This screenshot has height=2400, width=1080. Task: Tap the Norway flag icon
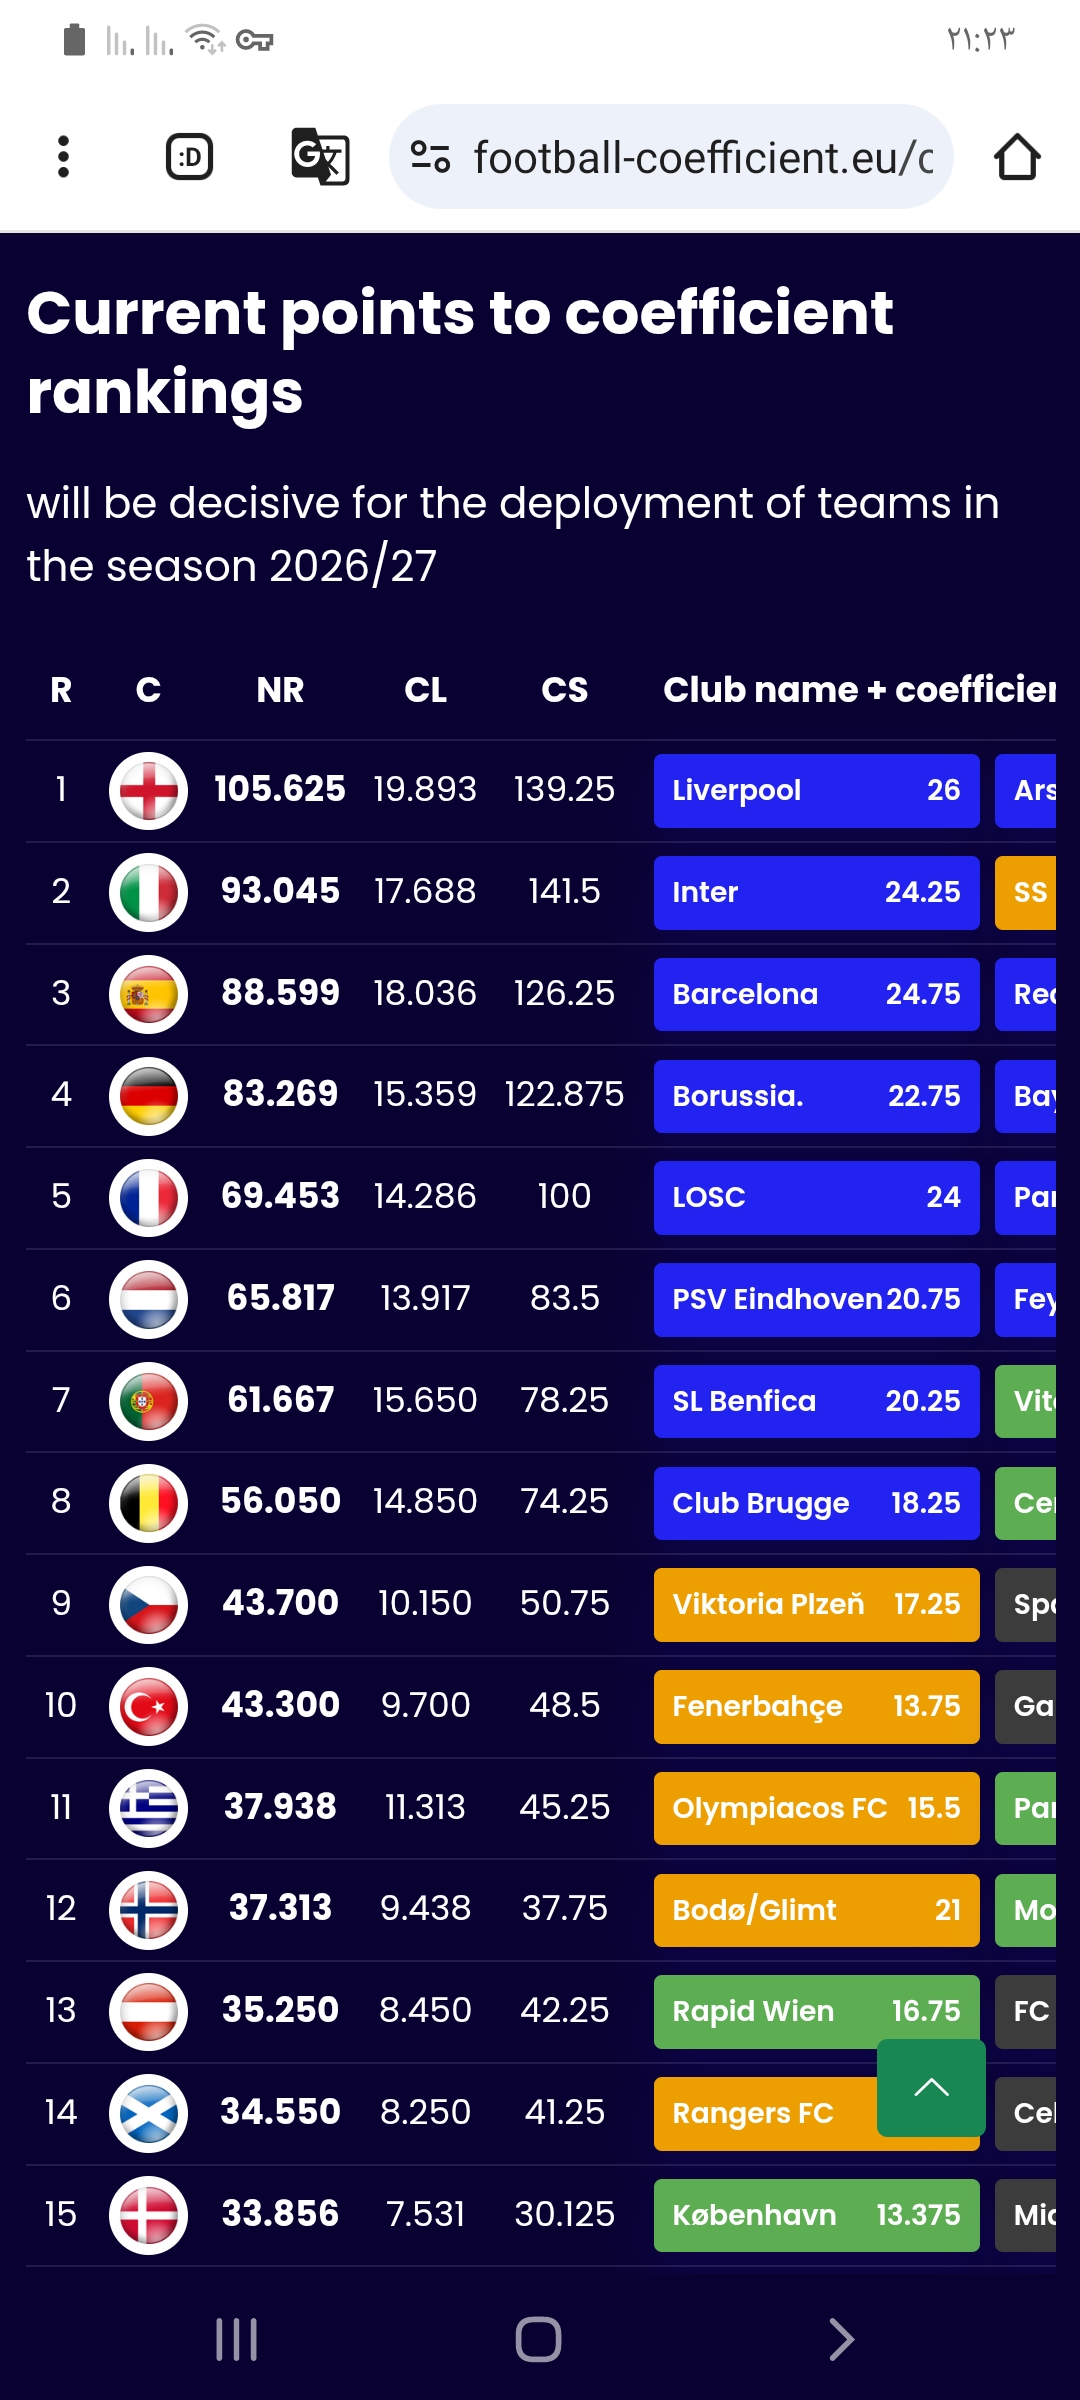pos(148,1909)
